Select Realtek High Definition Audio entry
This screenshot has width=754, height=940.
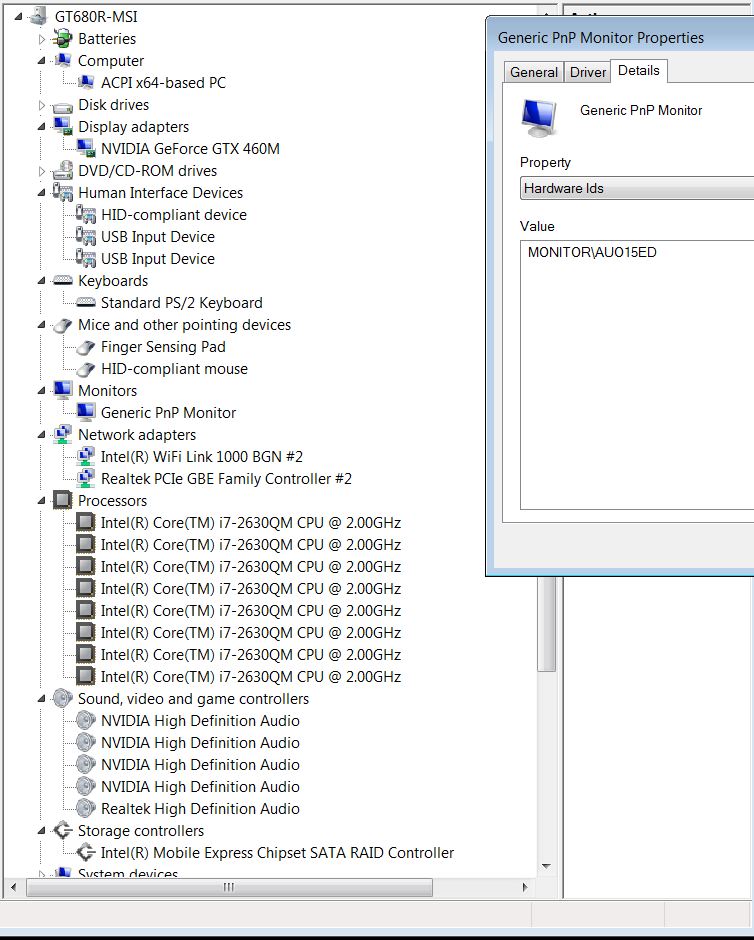[x=200, y=809]
